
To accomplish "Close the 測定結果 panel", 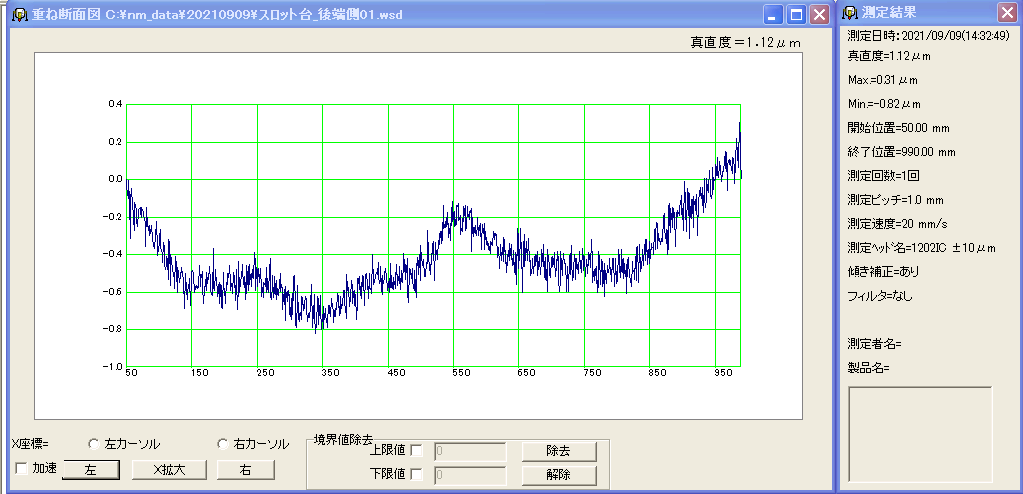I will pos(1006,13).
